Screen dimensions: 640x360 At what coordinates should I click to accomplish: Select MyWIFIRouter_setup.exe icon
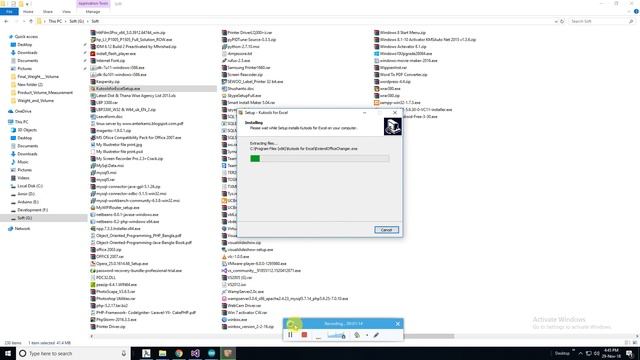click(93, 208)
